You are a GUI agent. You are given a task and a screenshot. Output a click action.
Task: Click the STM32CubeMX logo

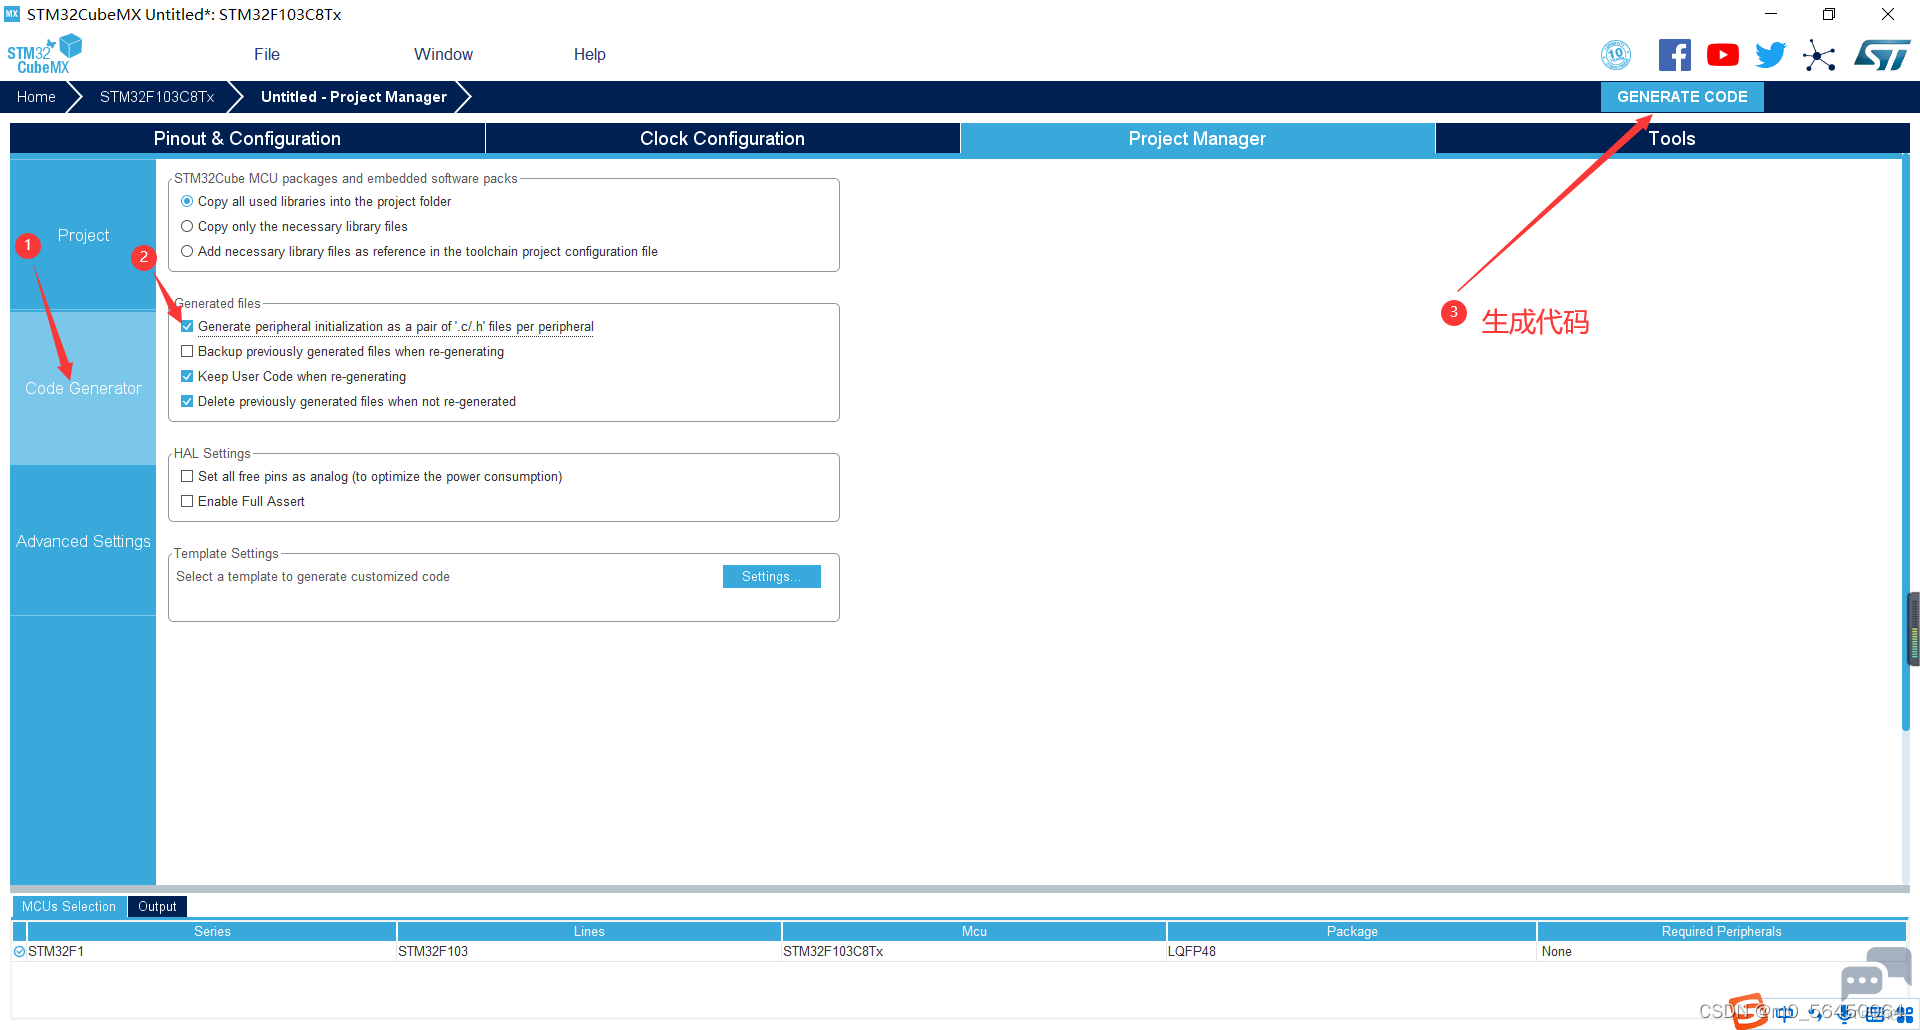[x=44, y=54]
